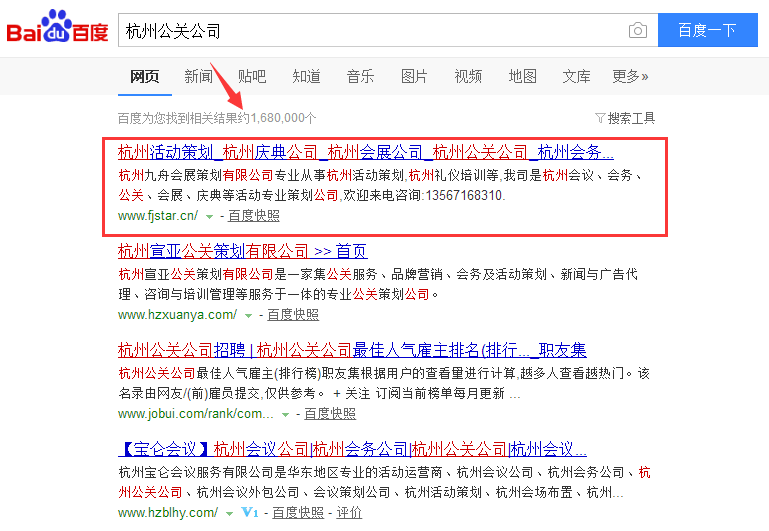
Task: Open 搜索工具 link
Action: [631, 118]
